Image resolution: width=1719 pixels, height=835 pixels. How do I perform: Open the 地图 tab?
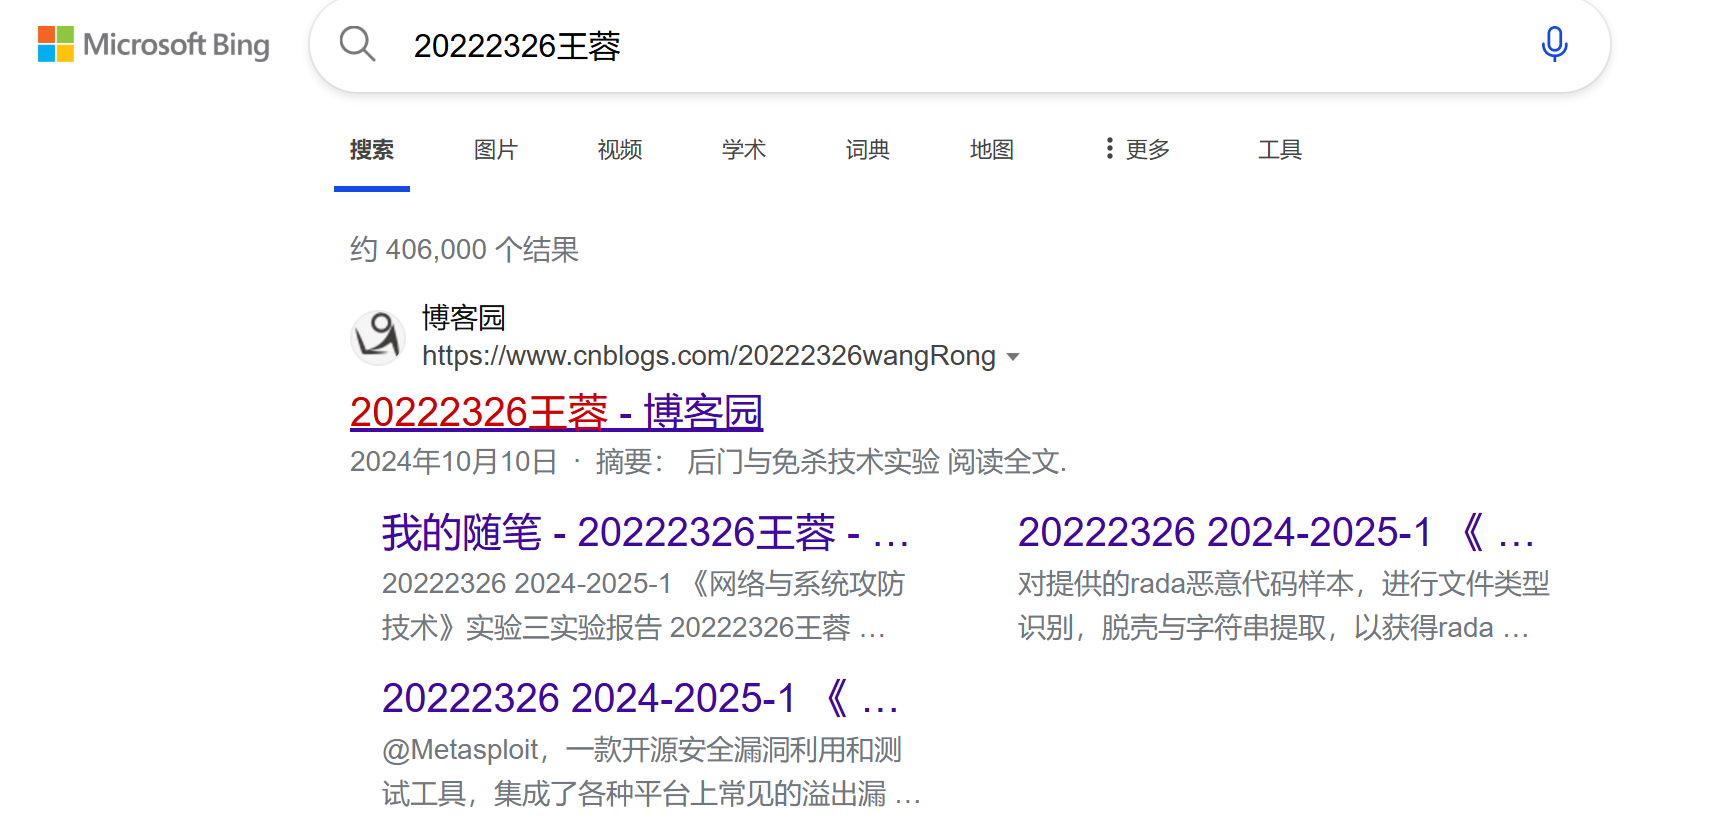pos(992,150)
